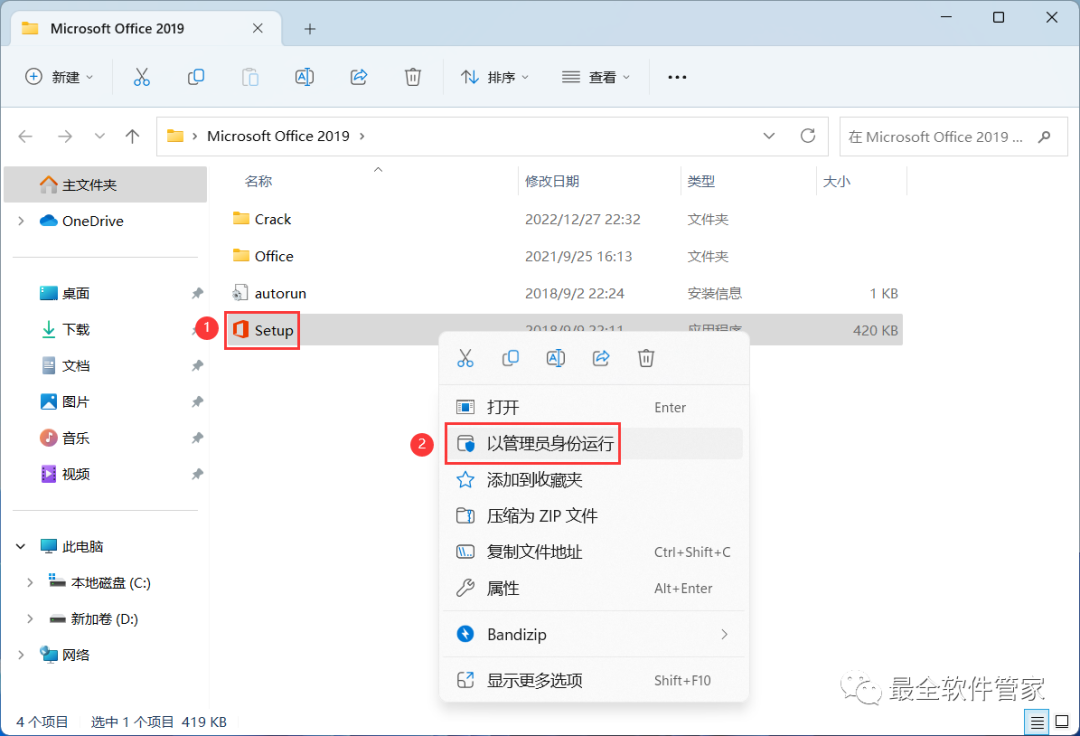Click the Delete trash icon in the top toolbar

[x=413, y=77]
